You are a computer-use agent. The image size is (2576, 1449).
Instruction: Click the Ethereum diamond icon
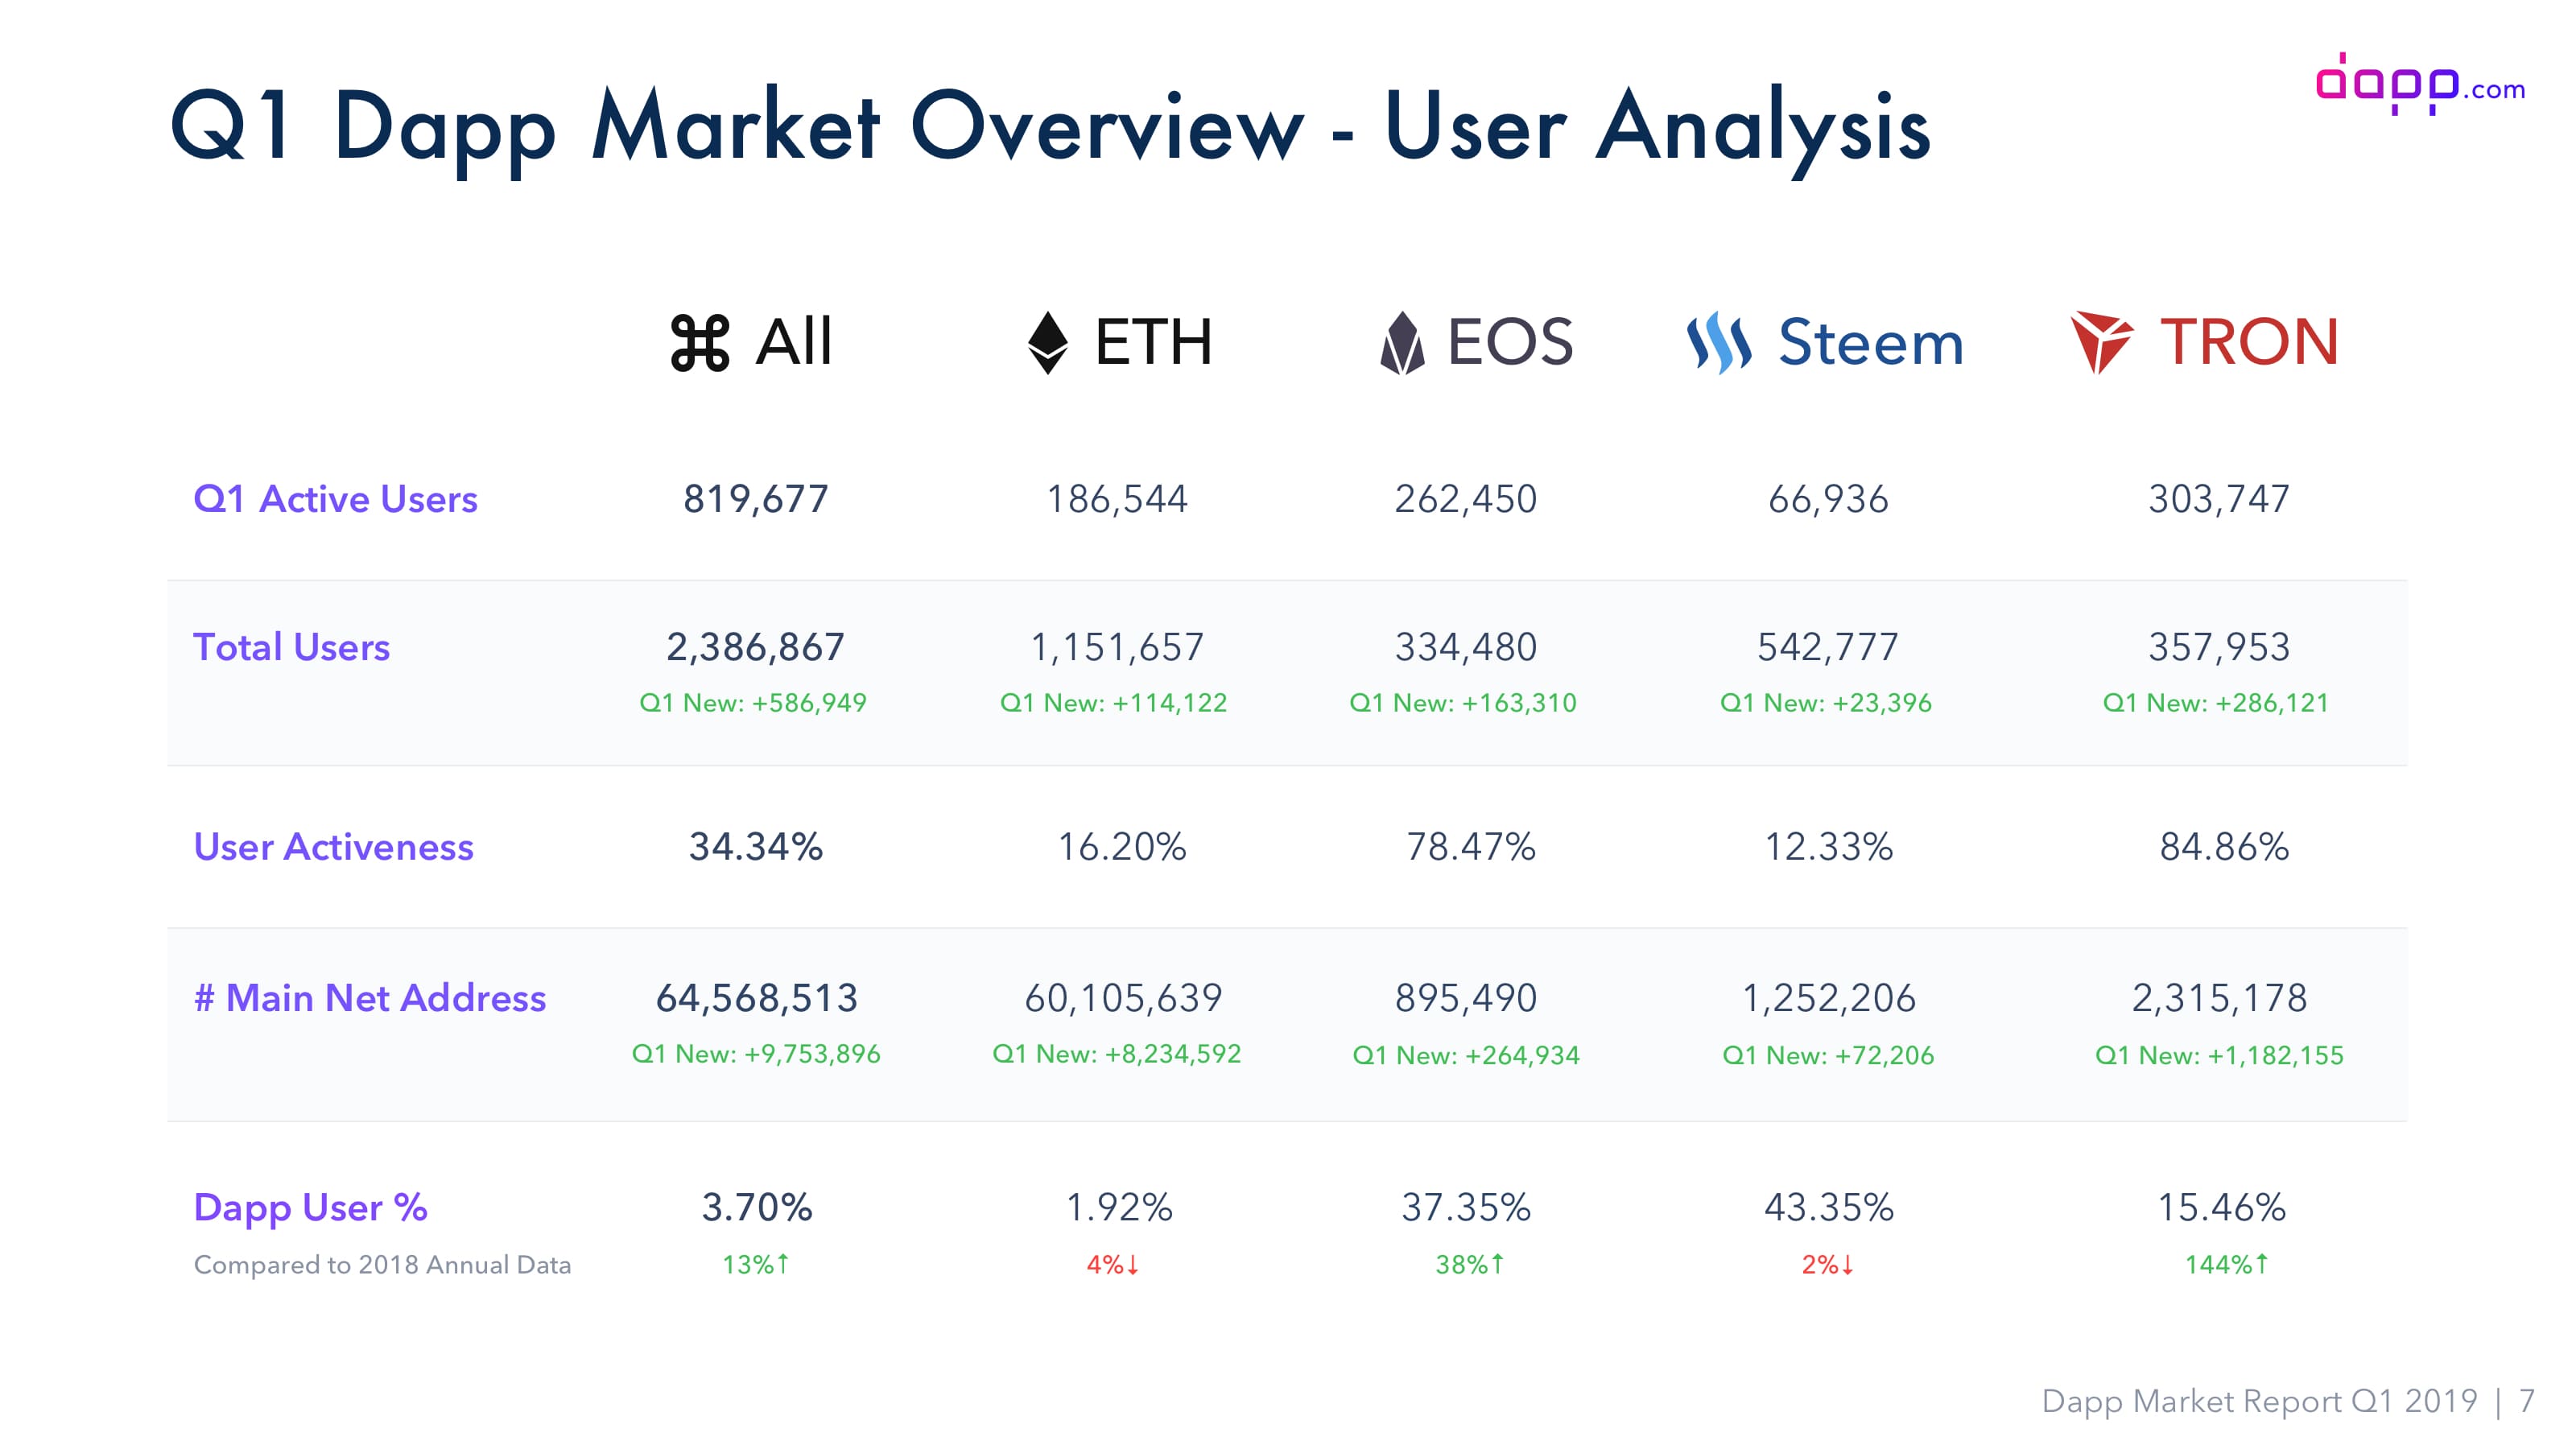[x=1048, y=343]
